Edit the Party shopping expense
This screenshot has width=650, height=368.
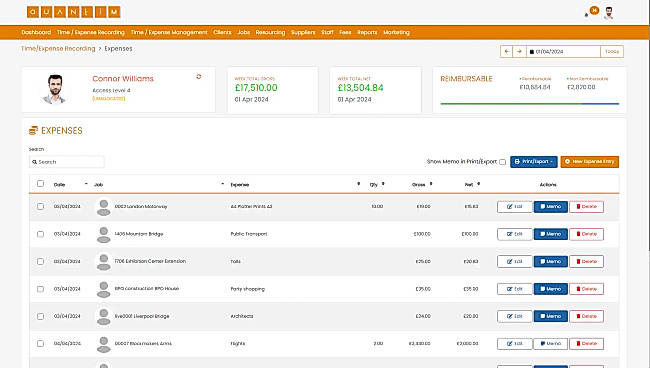click(514, 289)
